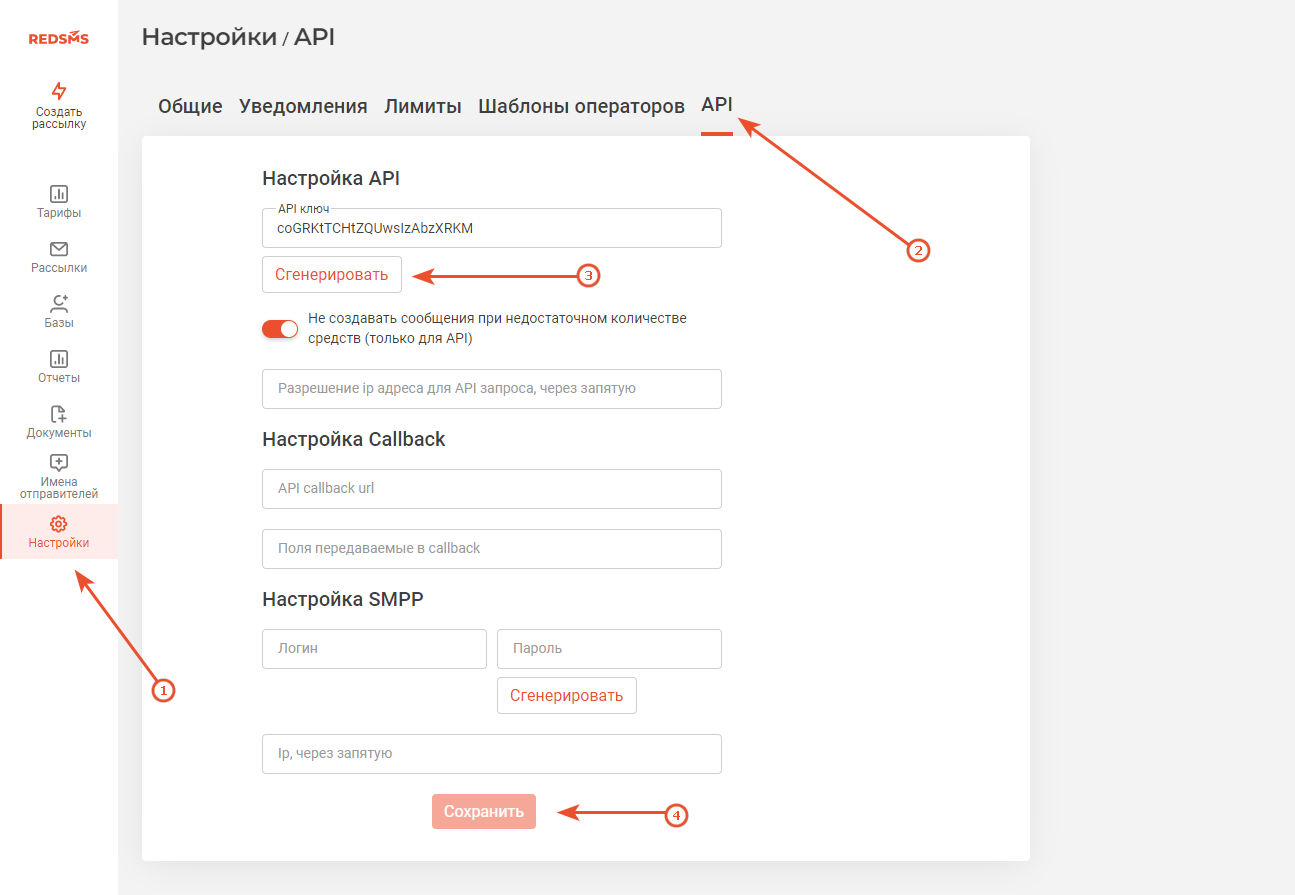Open Имена отправителей message icon
The width and height of the screenshot is (1295, 895).
pos(59,463)
